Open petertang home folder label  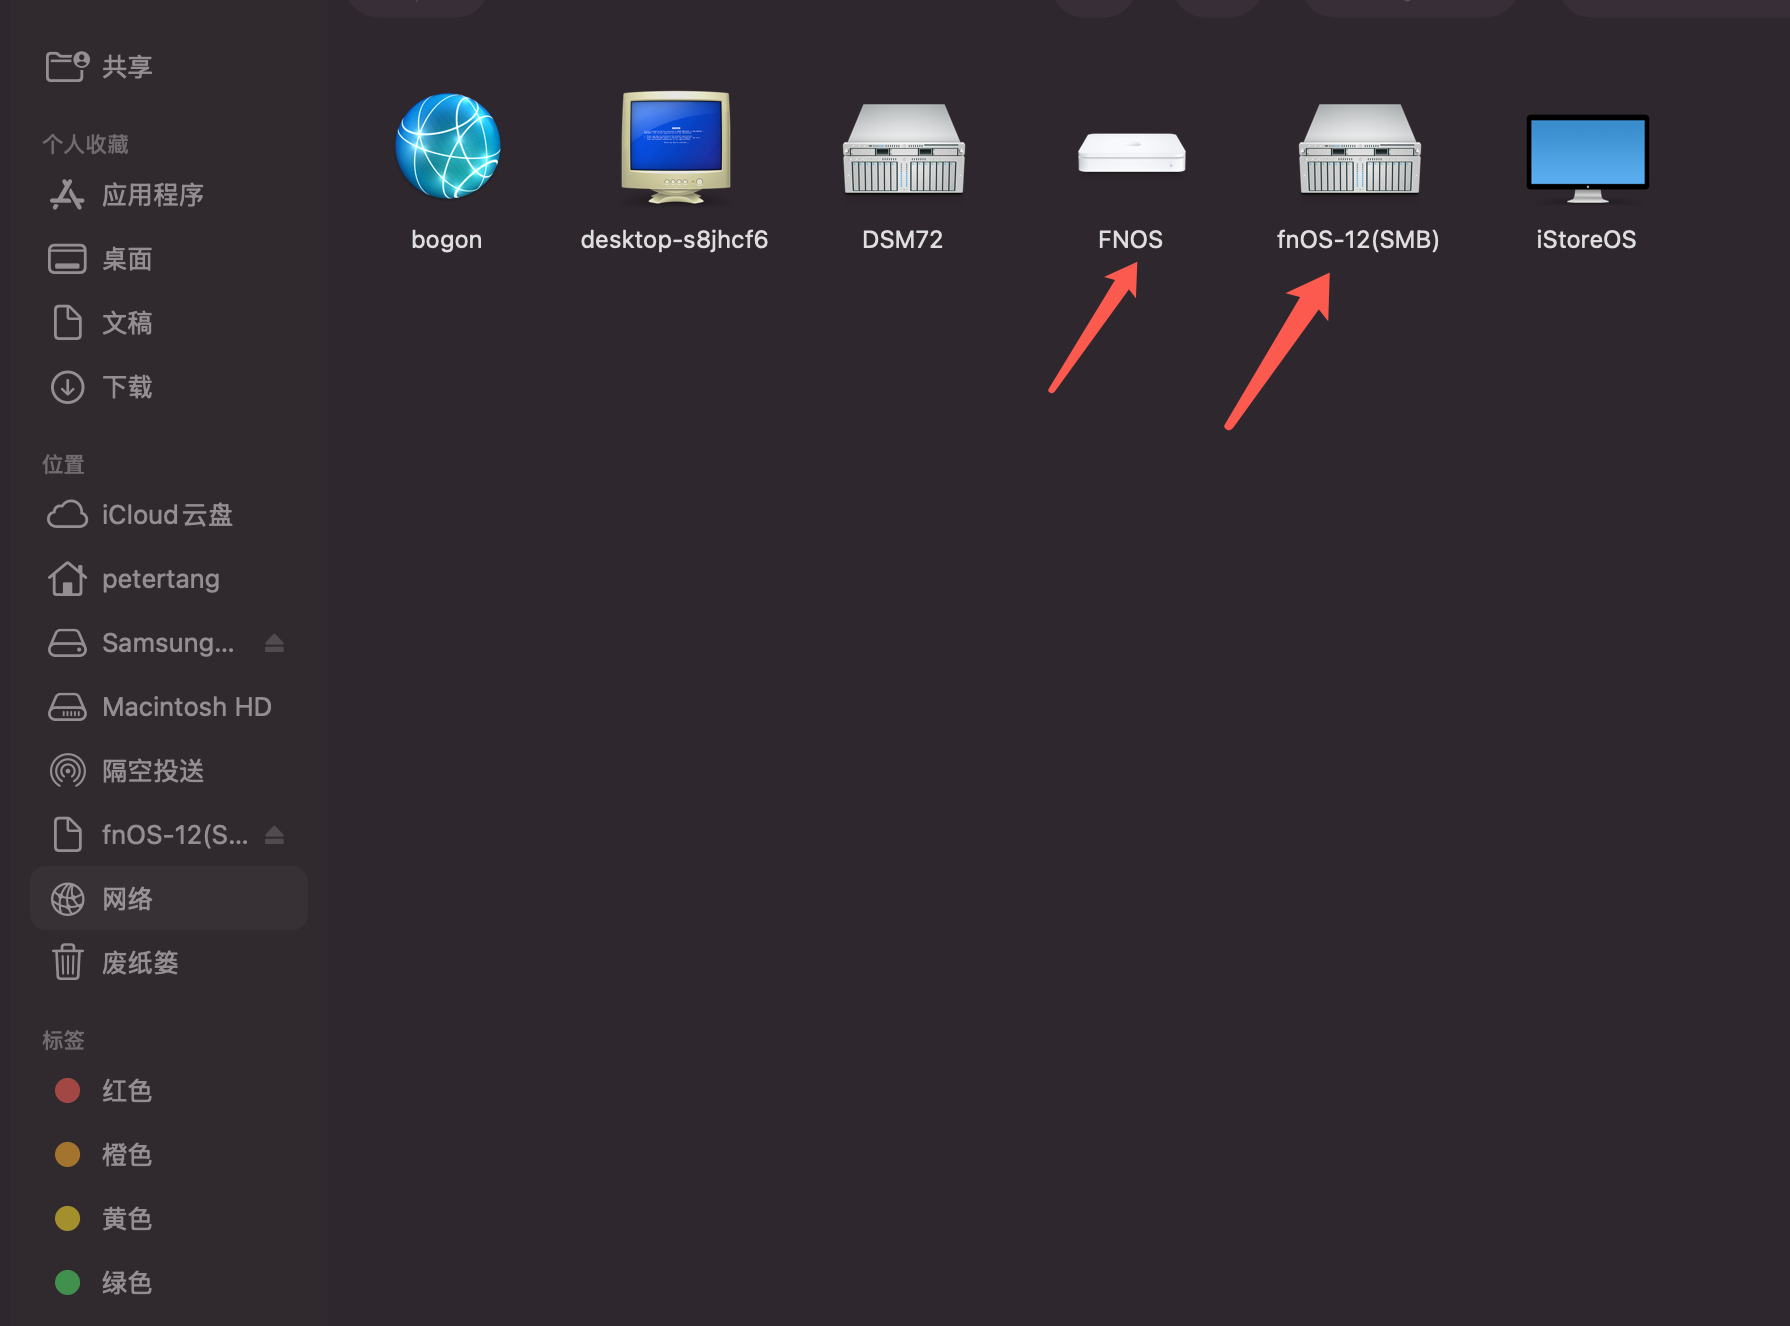click(x=161, y=580)
